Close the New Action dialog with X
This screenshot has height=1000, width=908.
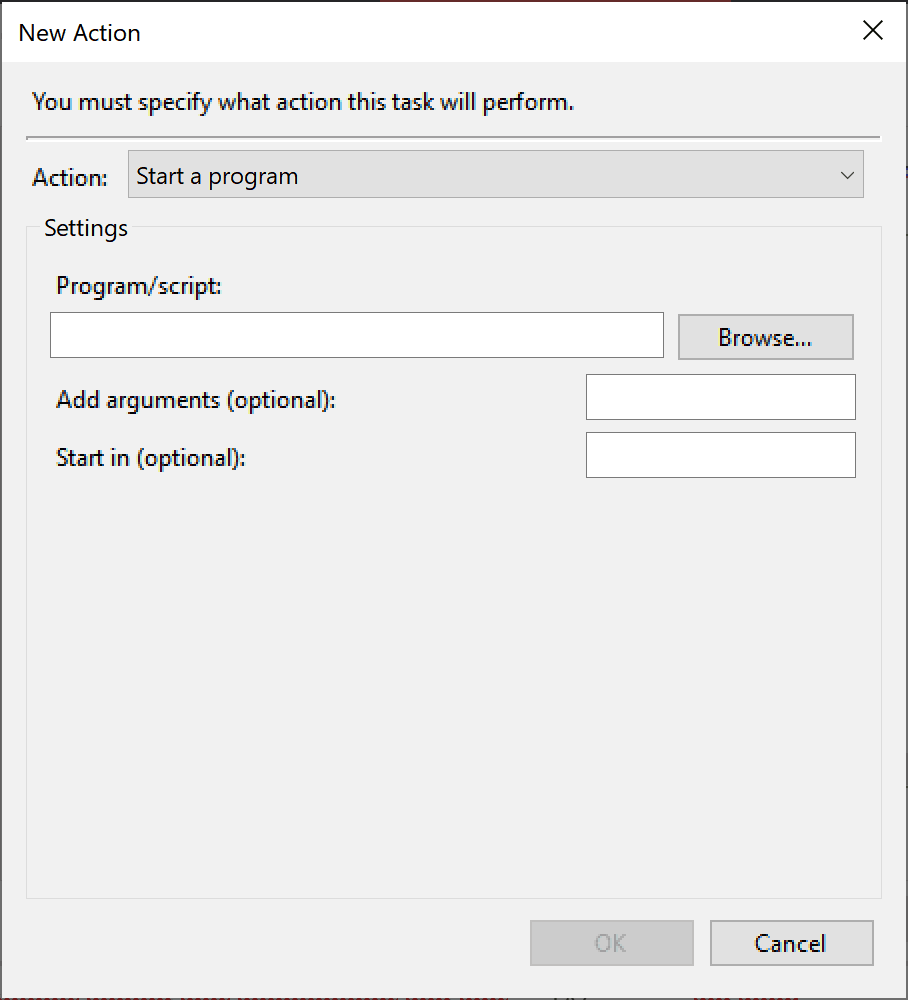click(872, 30)
